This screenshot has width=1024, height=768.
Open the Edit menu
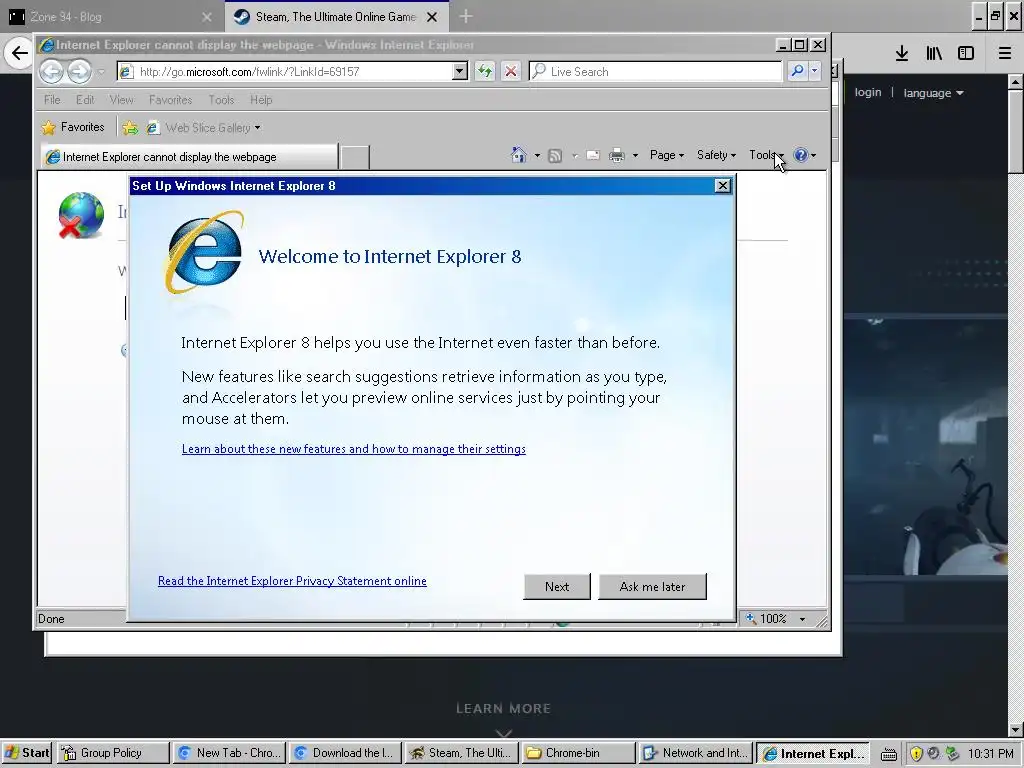click(x=85, y=100)
